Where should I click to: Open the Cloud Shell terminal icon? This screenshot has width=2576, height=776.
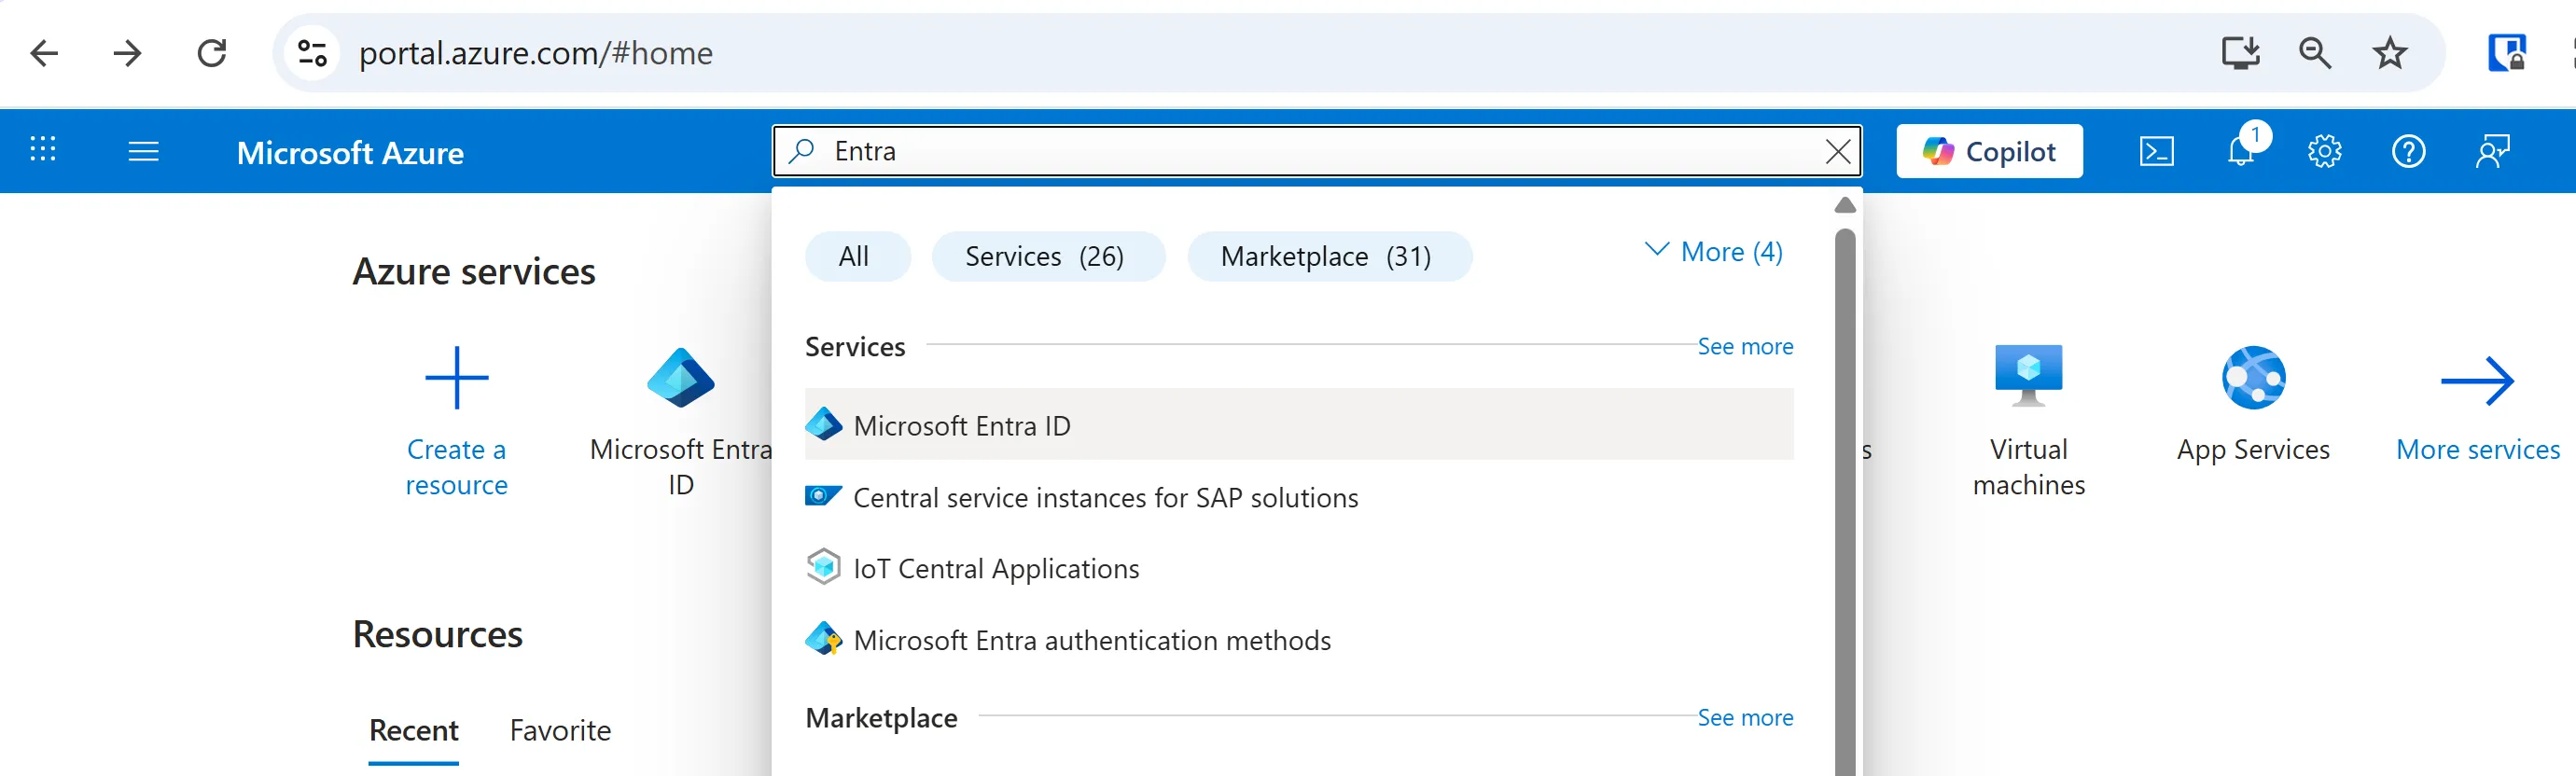point(2155,152)
